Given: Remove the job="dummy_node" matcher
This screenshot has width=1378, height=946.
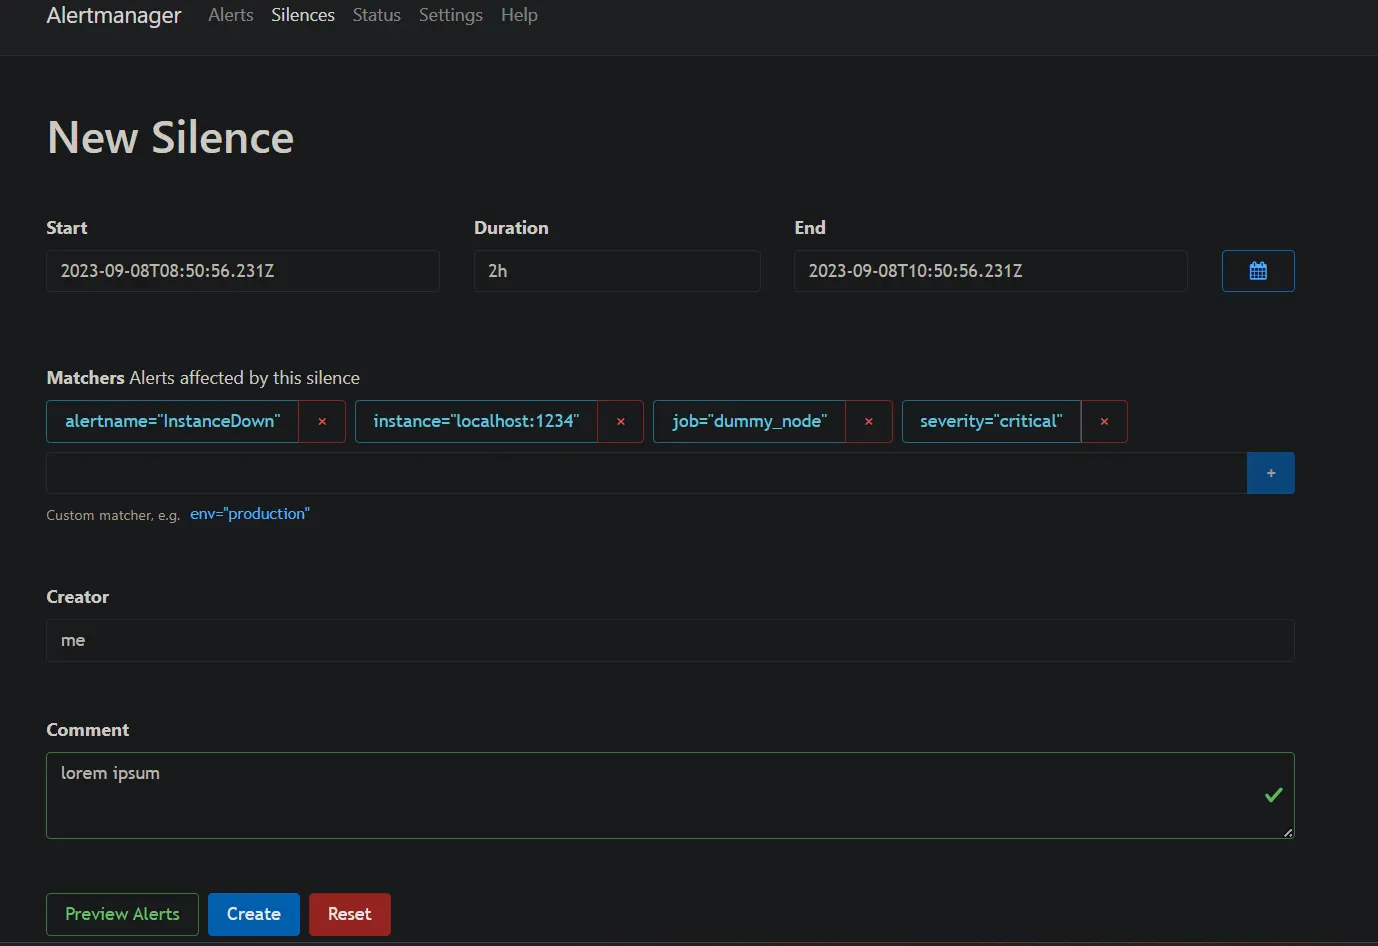Looking at the screenshot, I should pos(869,421).
